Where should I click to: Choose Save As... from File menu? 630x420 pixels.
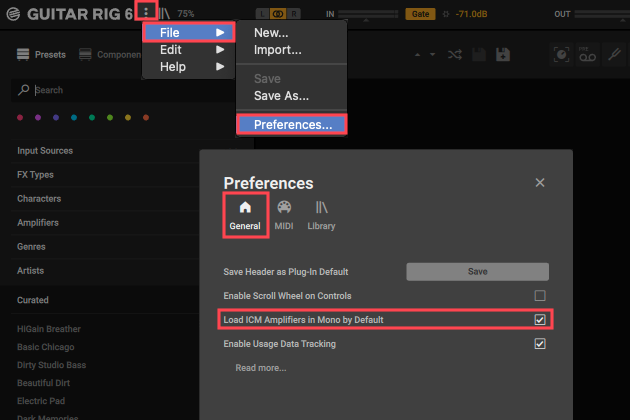(x=291, y=96)
